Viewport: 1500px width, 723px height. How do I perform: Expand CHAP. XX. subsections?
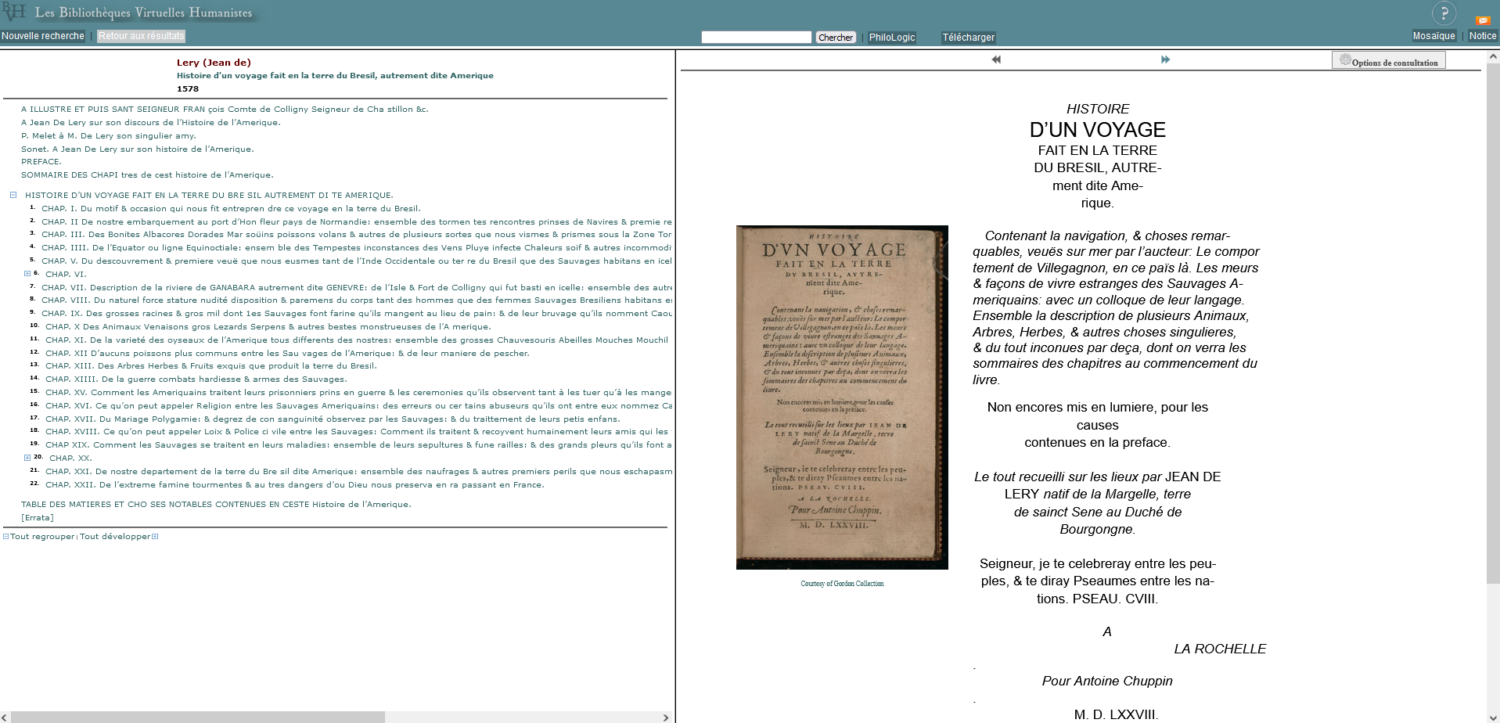click(x=27, y=457)
